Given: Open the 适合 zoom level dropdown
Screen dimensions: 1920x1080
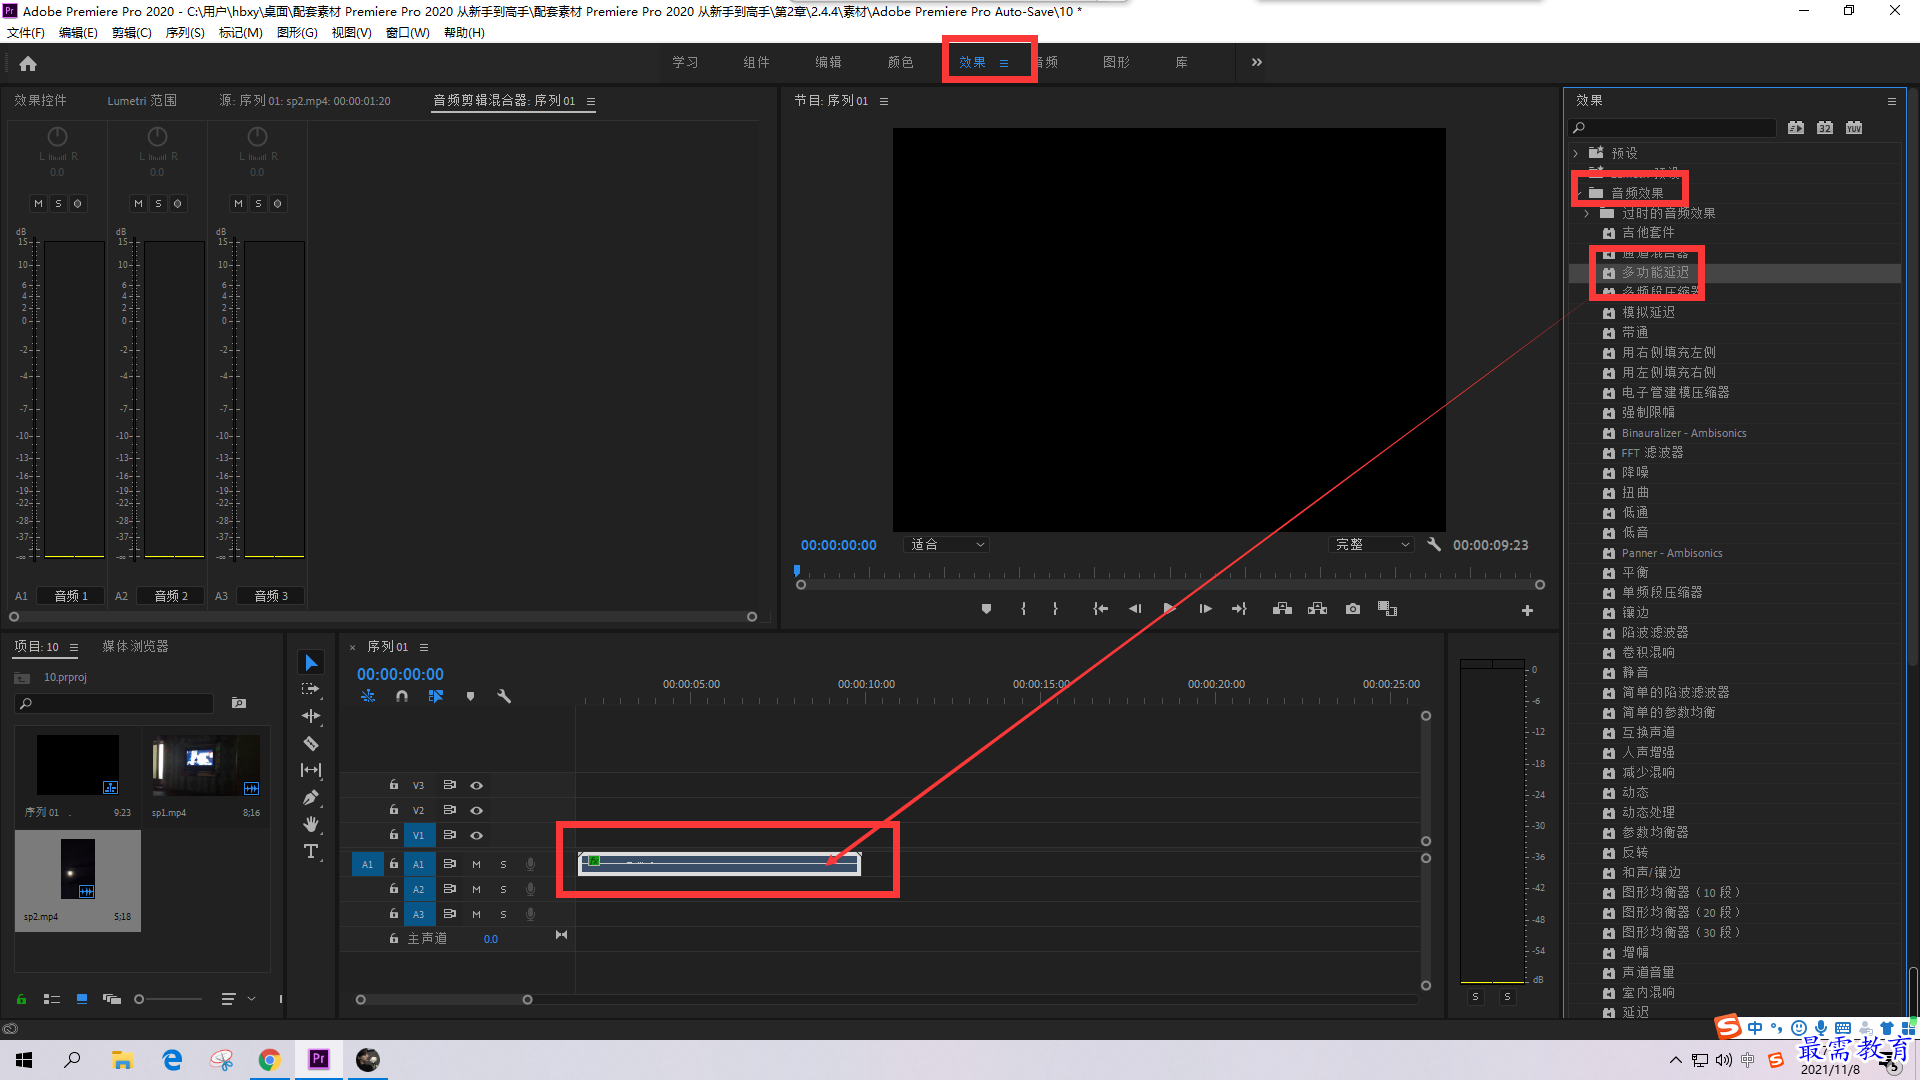Looking at the screenshot, I should [946, 545].
